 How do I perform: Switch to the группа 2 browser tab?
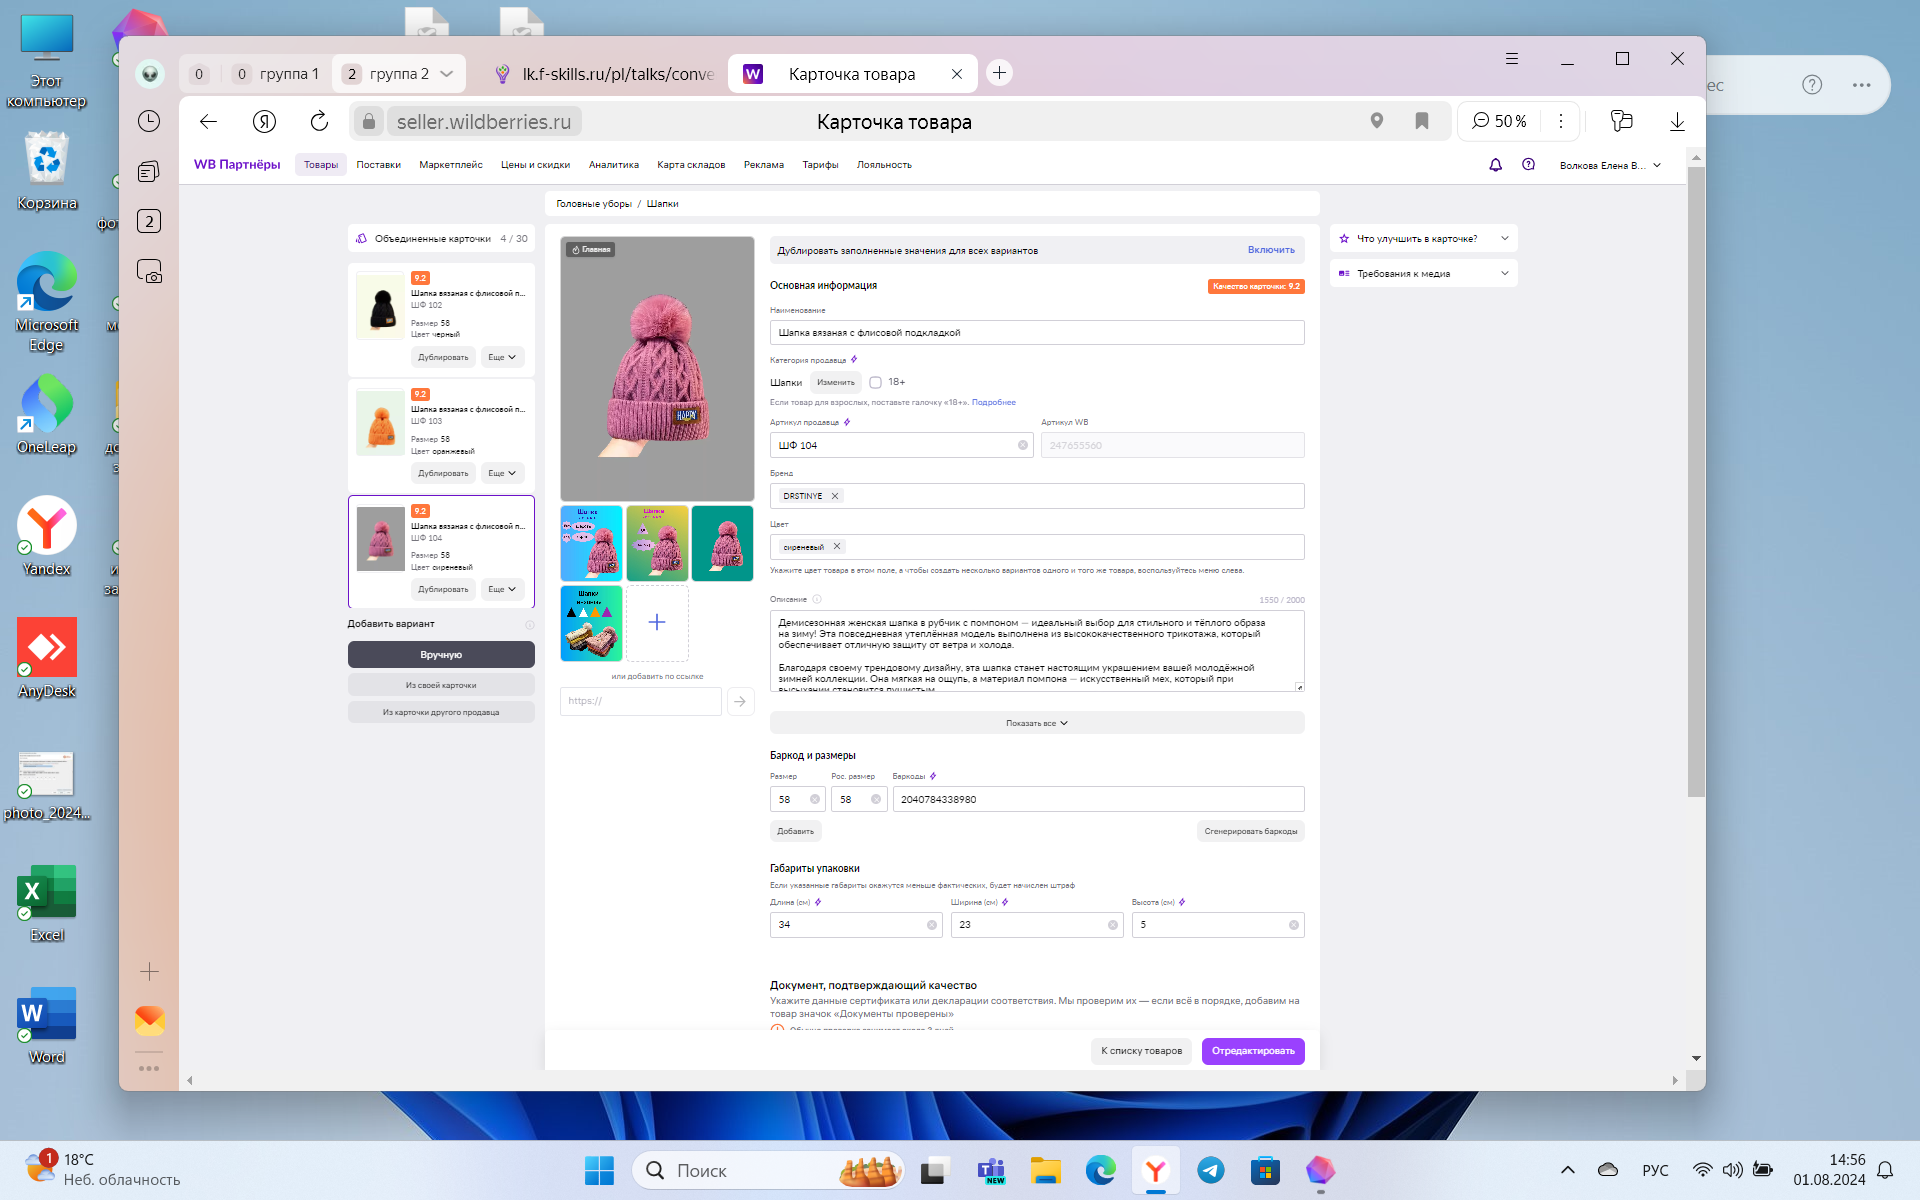[398, 74]
